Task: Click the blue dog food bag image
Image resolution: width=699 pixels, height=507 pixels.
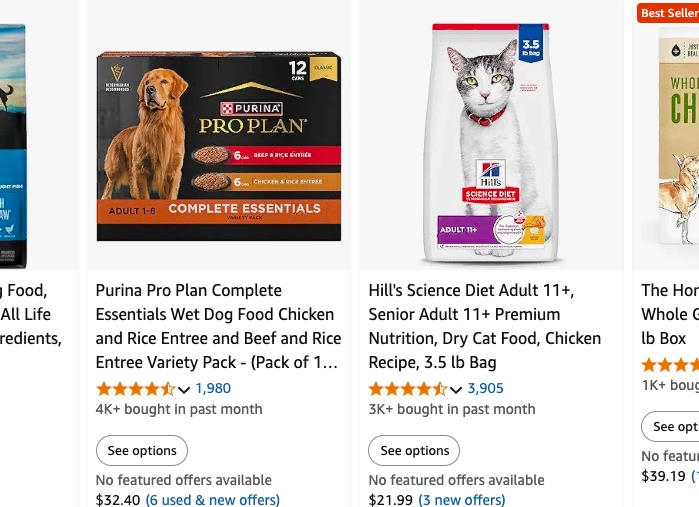Action: (13, 146)
